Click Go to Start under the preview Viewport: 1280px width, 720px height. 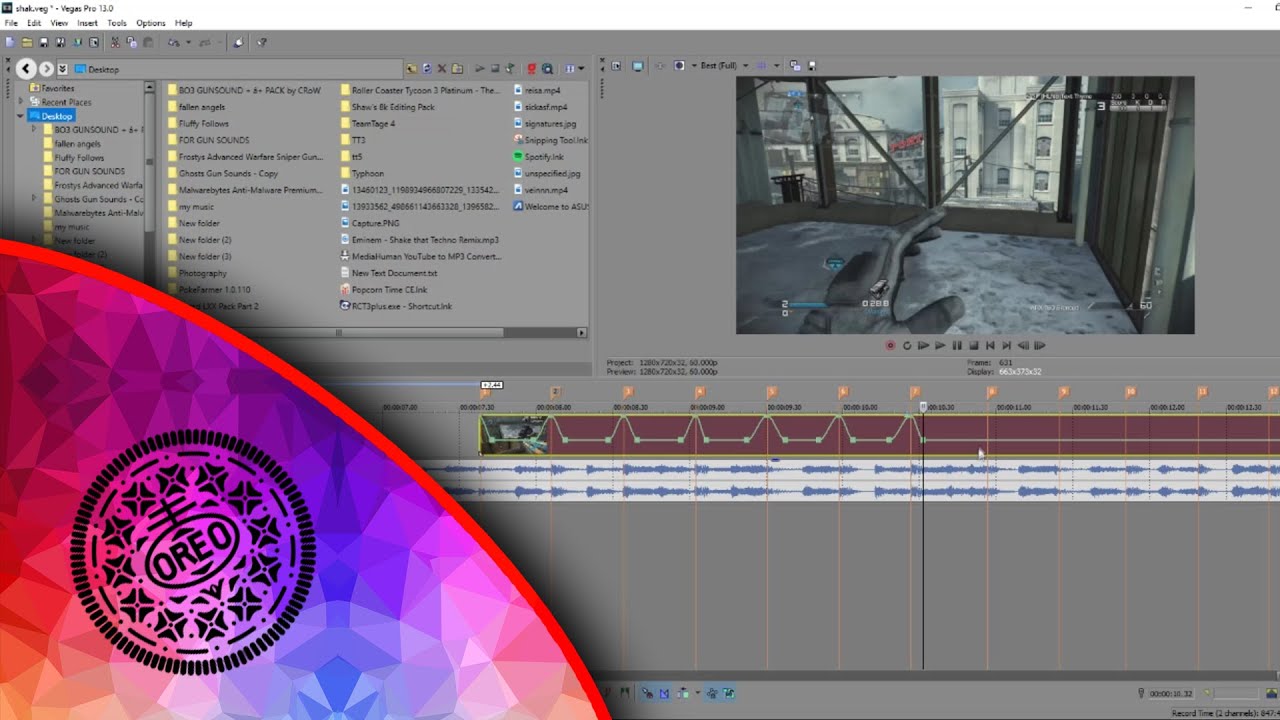tap(990, 345)
